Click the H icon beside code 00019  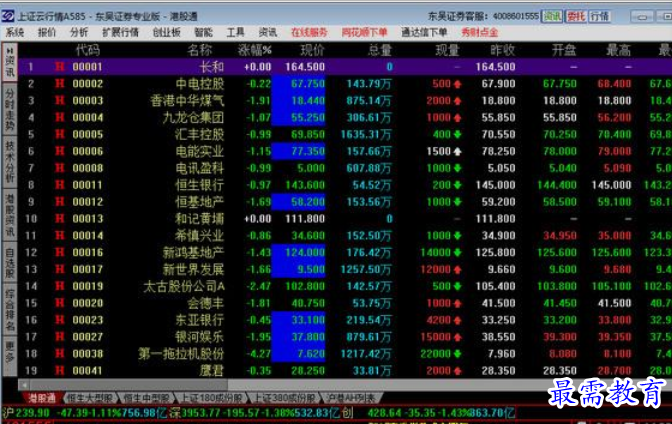pos(60,286)
